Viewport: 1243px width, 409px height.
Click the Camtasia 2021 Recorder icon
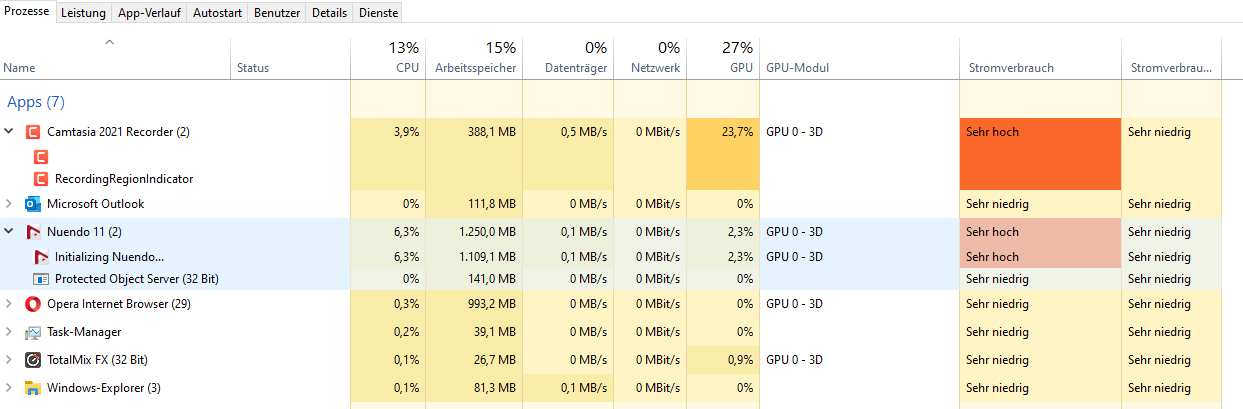pos(33,132)
